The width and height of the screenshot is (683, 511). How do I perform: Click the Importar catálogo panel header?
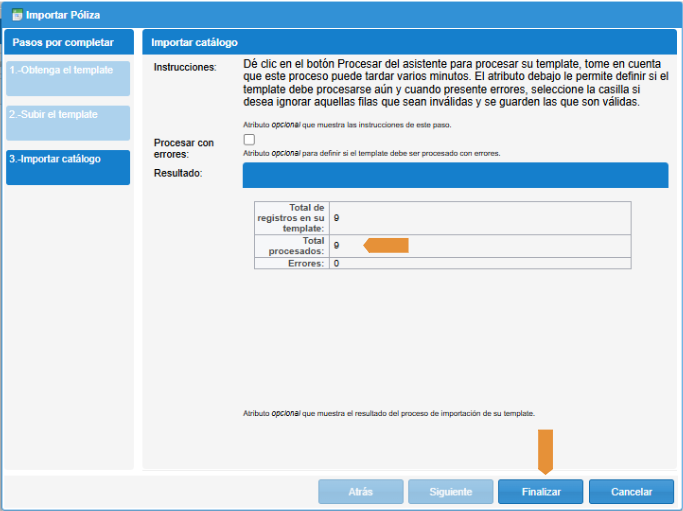(x=194, y=43)
